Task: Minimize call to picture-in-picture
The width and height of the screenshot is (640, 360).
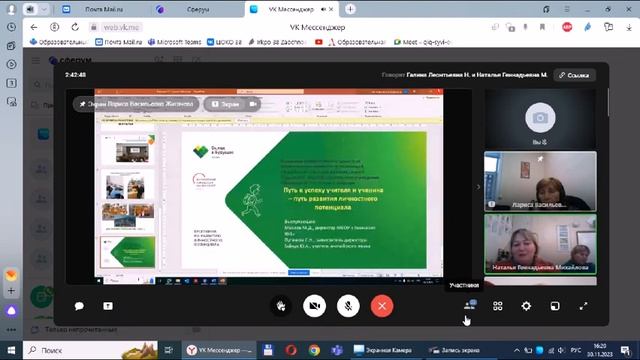Action: pyautogui.click(x=555, y=306)
